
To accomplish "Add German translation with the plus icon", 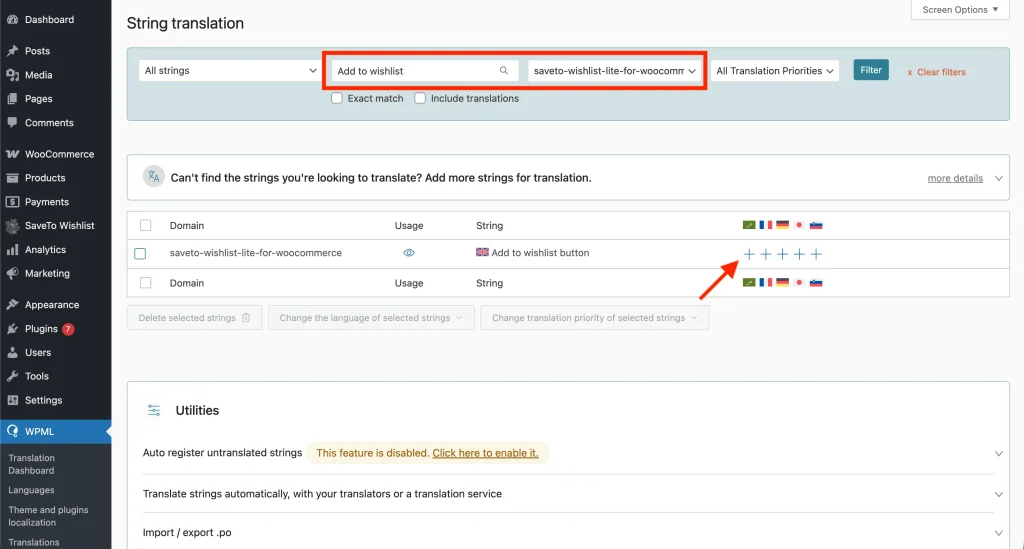I will (x=782, y=254).
